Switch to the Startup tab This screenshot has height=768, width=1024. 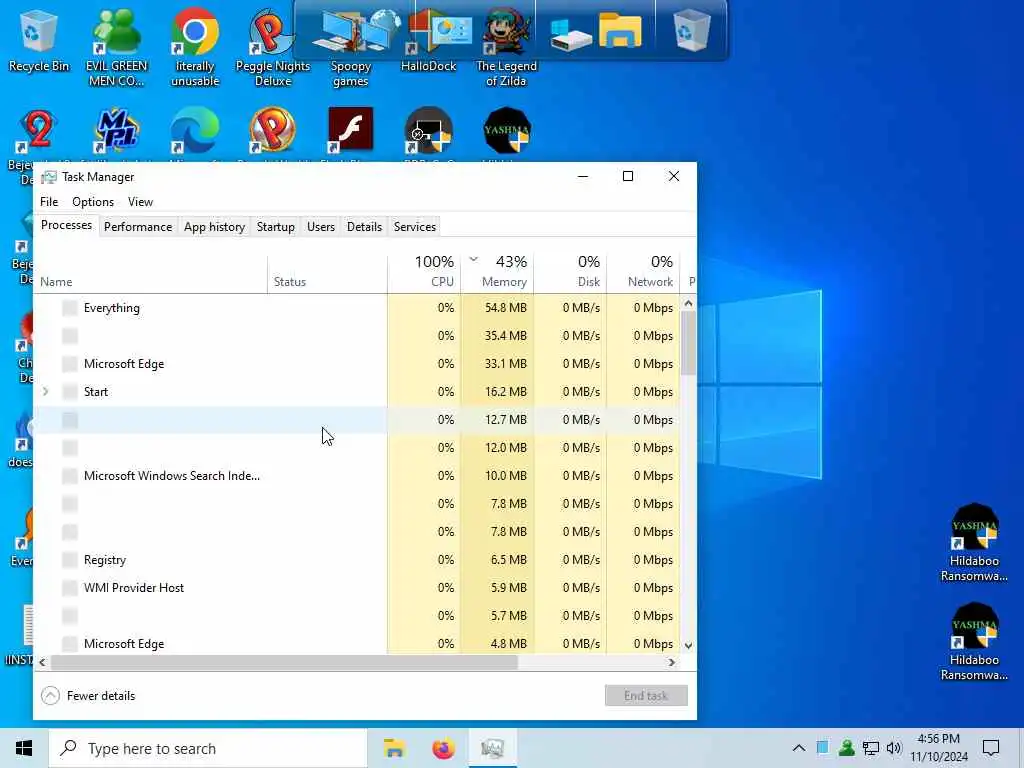click(276, 227)
